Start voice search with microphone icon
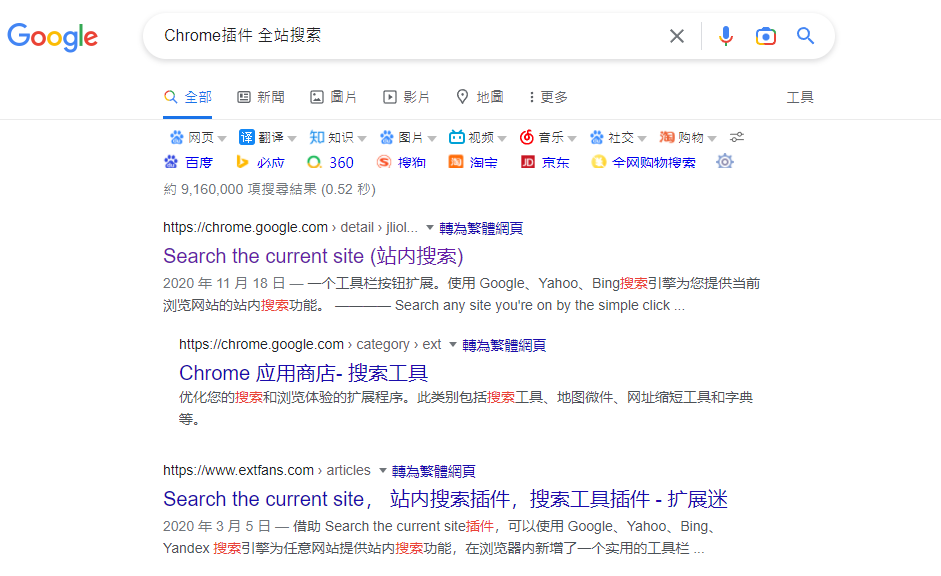The height and width of the screenshot is (576, 941). coord(726,36)
